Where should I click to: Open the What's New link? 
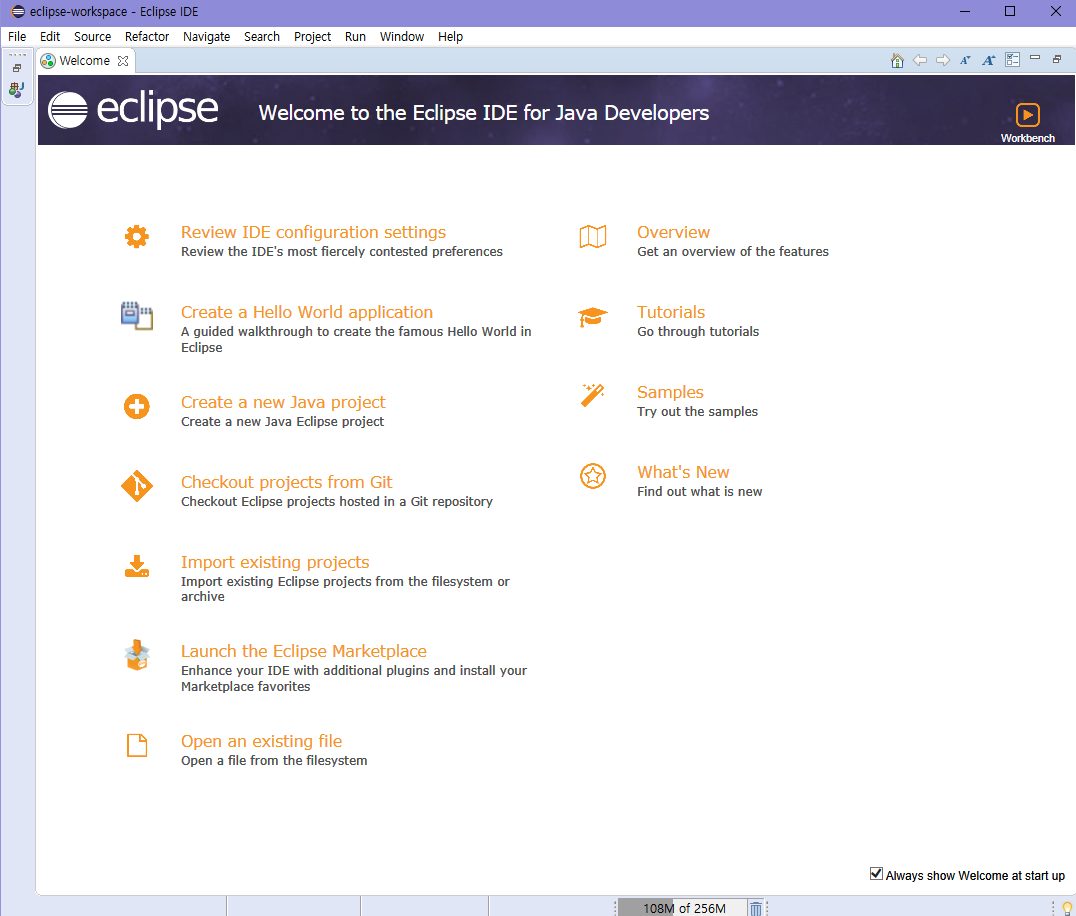pos(683,472)
